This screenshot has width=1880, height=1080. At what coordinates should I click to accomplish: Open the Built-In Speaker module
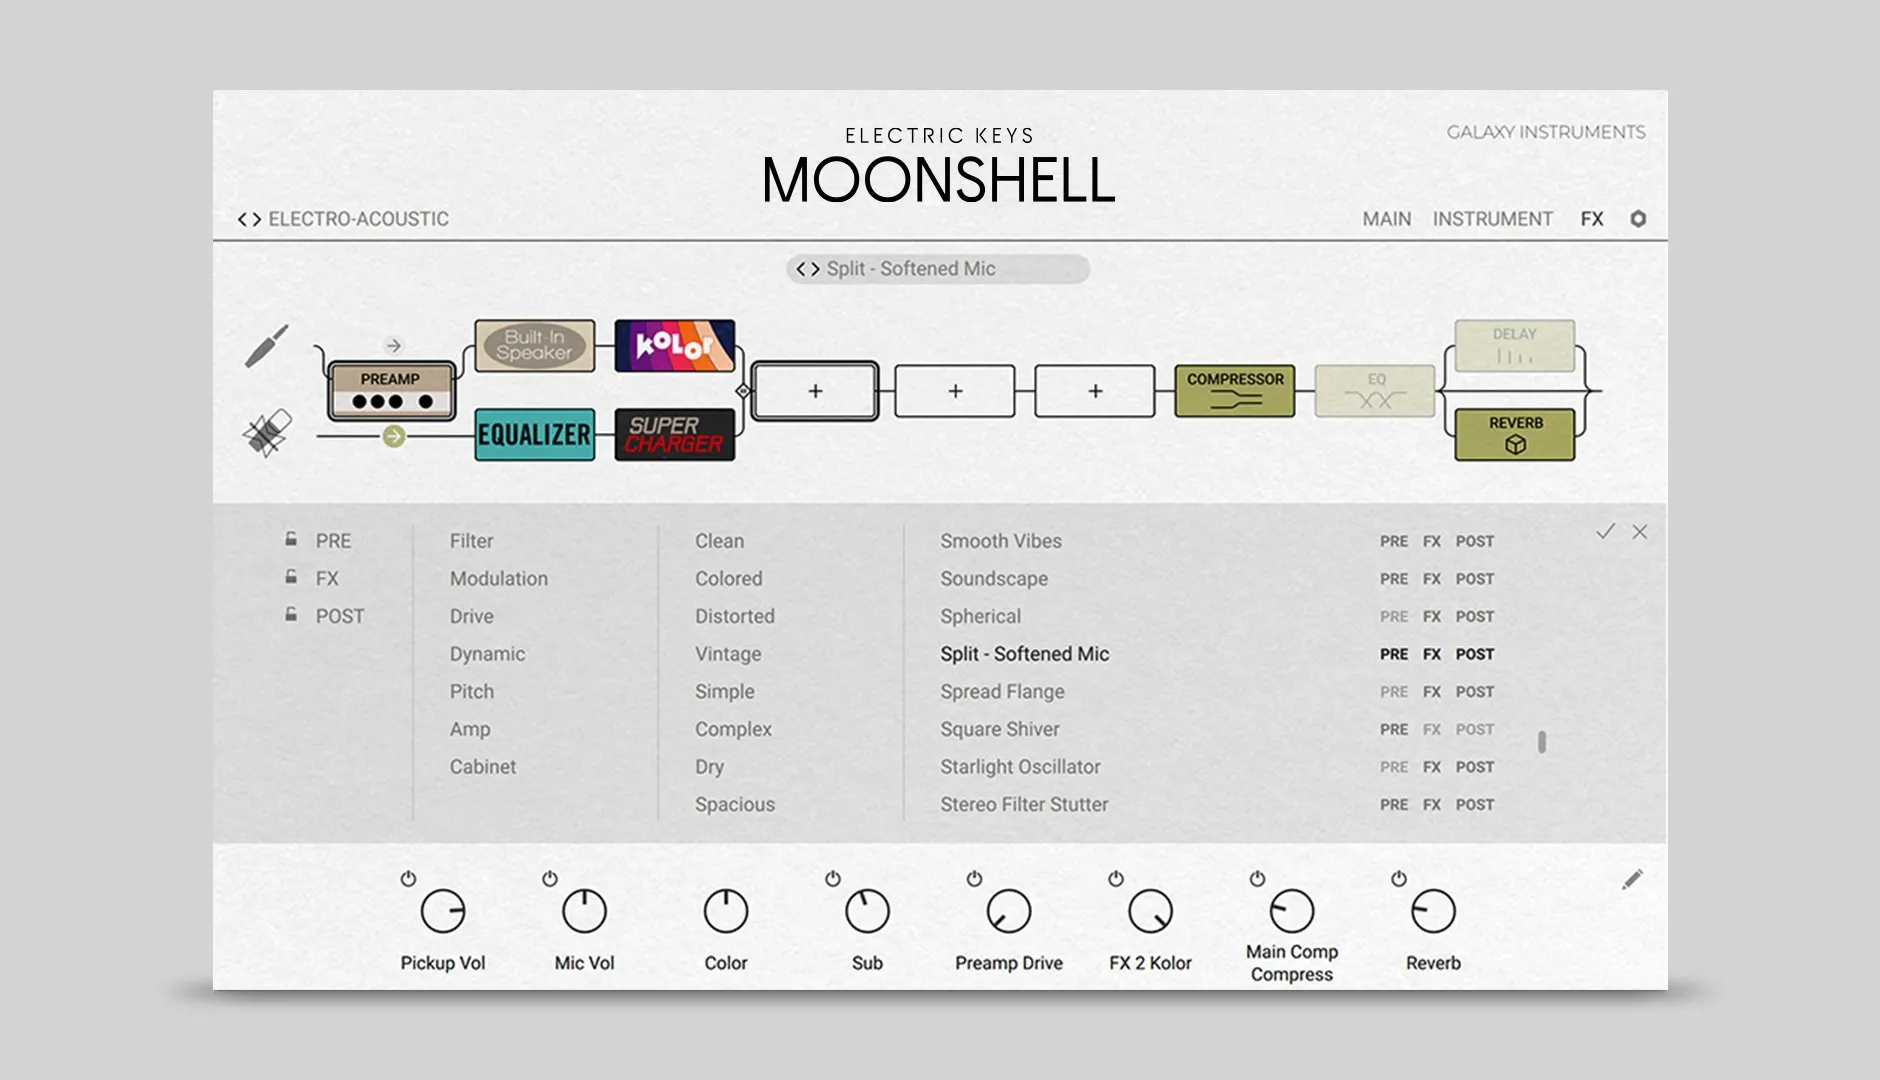pyautogui.click(x=534, y=346)
